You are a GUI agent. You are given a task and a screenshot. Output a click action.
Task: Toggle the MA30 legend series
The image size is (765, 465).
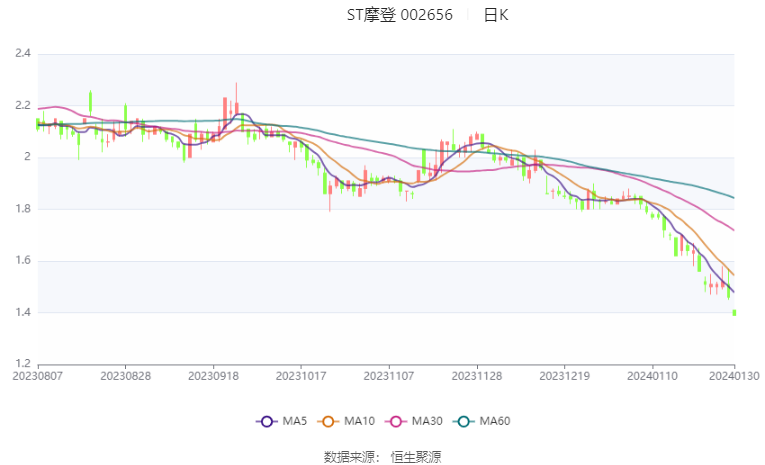414,421
